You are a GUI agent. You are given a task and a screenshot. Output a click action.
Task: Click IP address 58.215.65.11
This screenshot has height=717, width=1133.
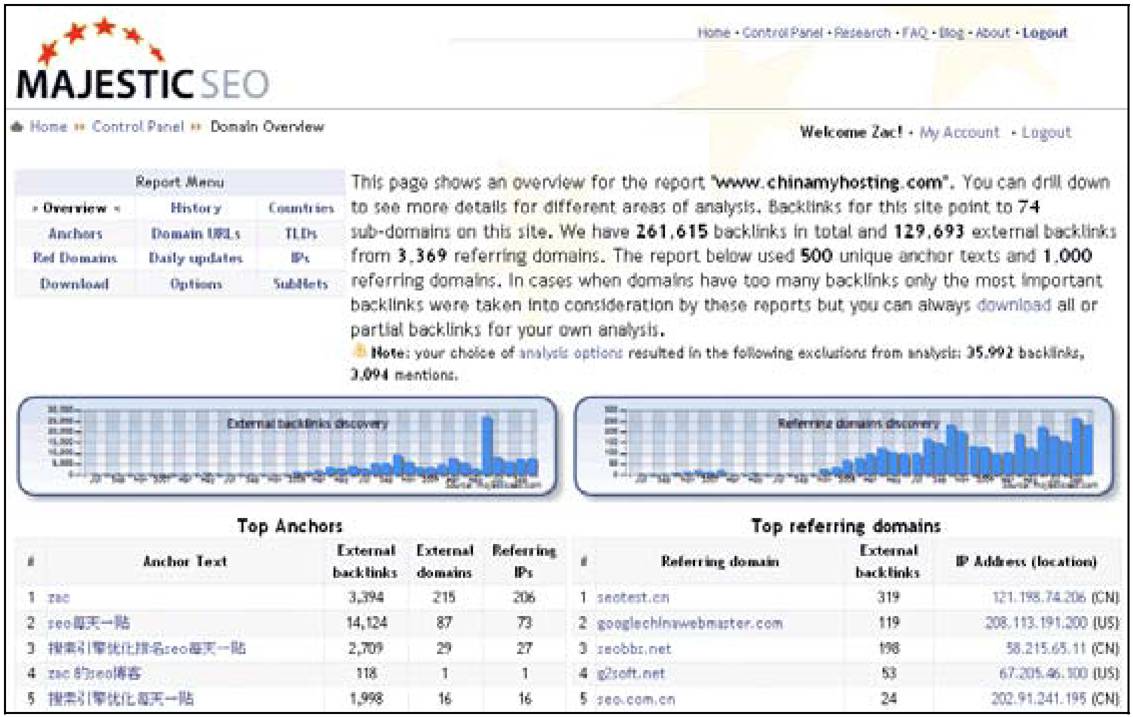coord(1046,648)
